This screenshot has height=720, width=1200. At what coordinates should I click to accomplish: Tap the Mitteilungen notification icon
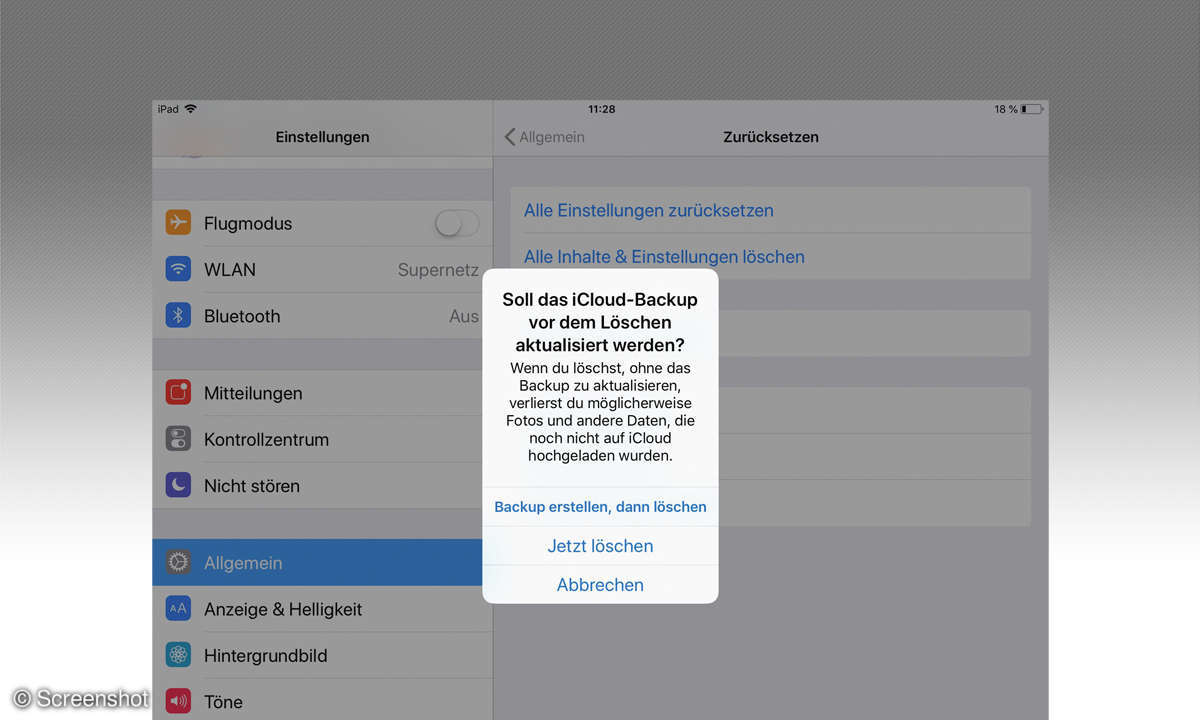(178, 393)
